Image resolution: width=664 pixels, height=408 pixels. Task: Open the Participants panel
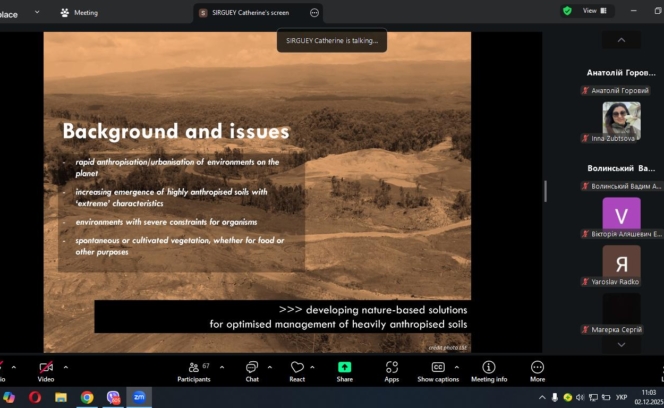pyautogui.click(x=192, y=370)
